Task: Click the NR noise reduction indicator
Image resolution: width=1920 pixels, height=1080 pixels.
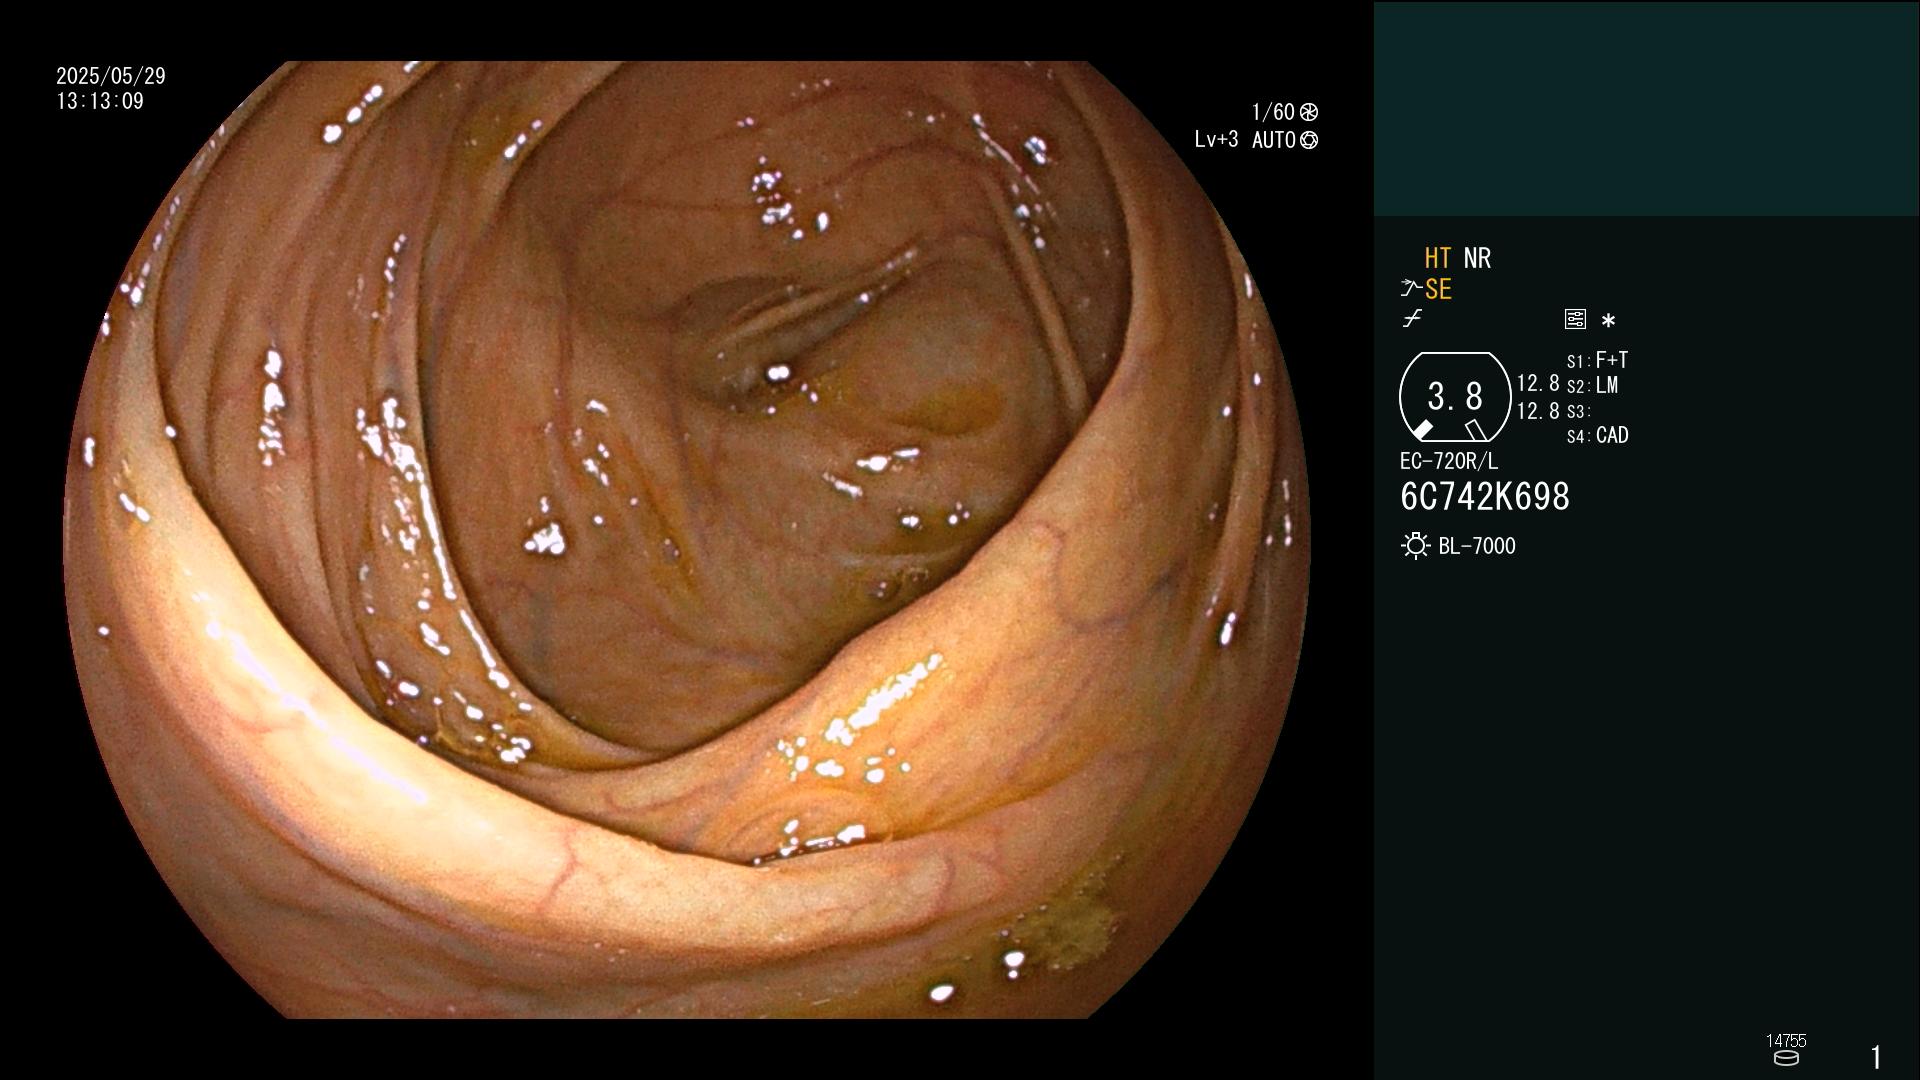Action: (1477, 258)
